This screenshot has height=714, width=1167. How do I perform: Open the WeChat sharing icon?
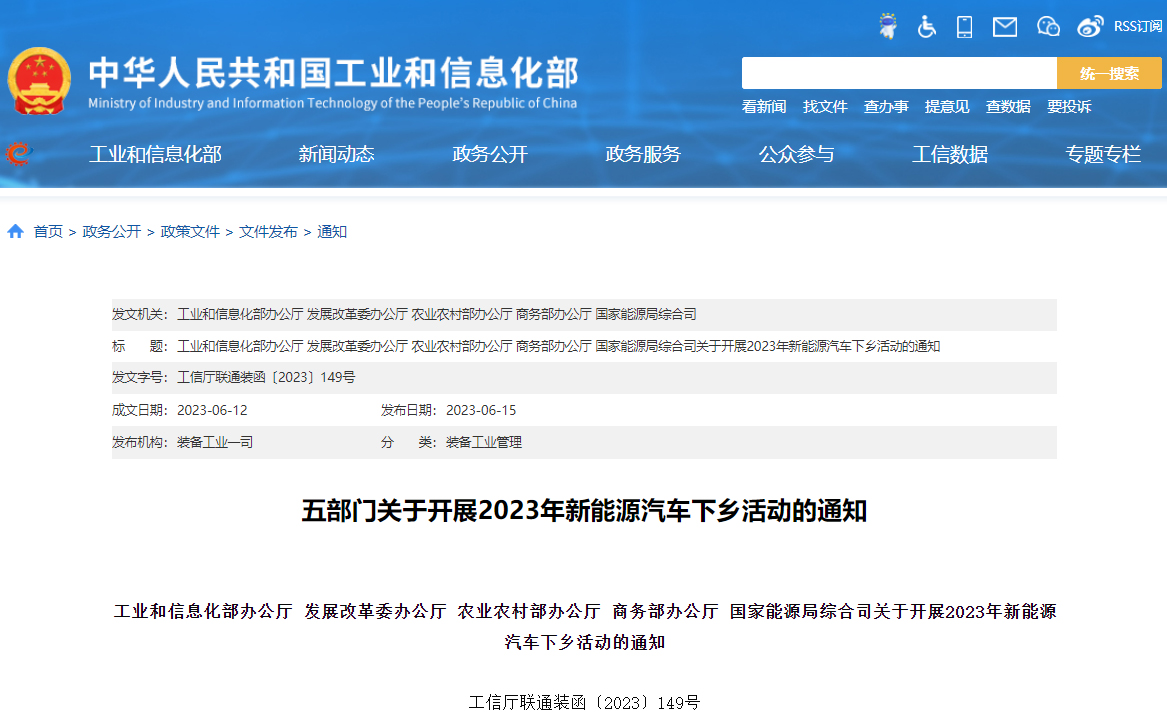[1047, 27]
